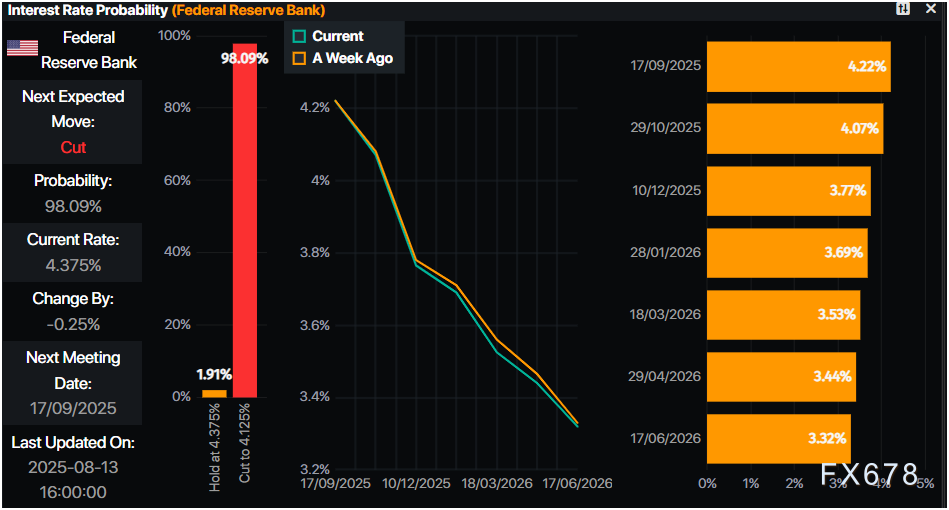Select the 29/10/2025 bar showing 4.07%
This screenshot has height=510, width=949.
(x=794, y=128)
